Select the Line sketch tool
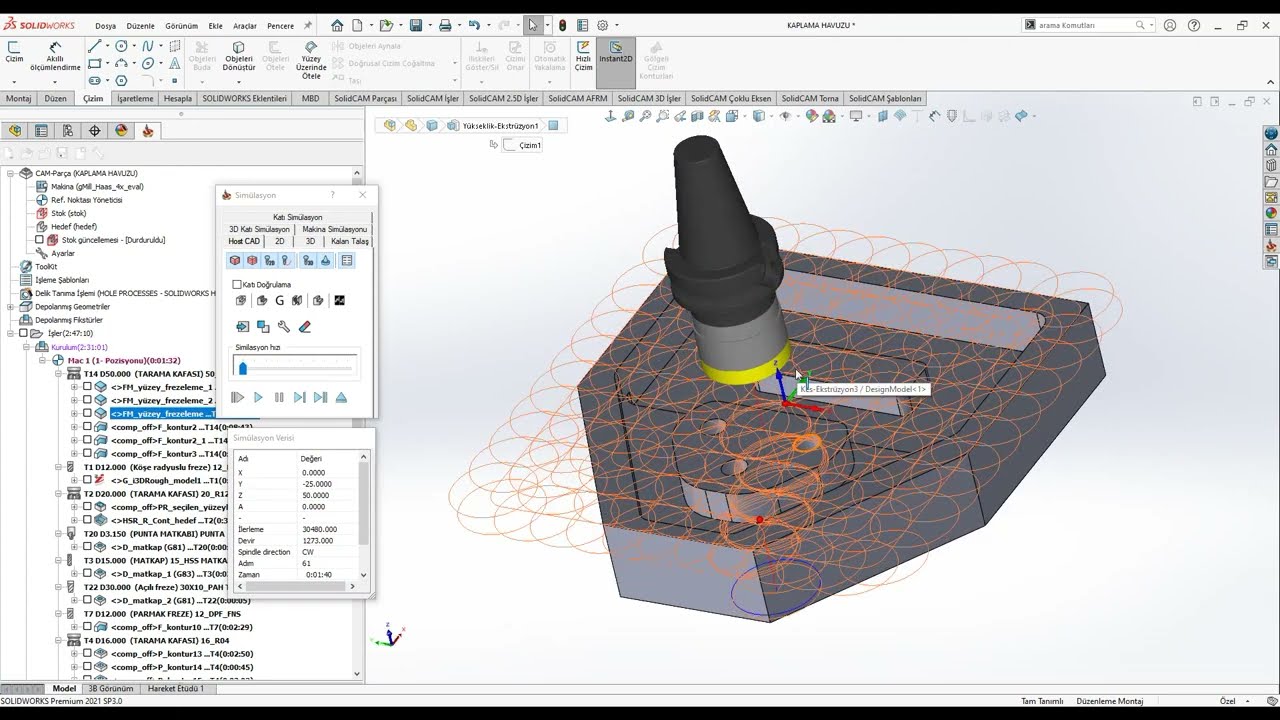This screenshot has width=1280, height=720. pyautogui.click(x=94, y=46)
